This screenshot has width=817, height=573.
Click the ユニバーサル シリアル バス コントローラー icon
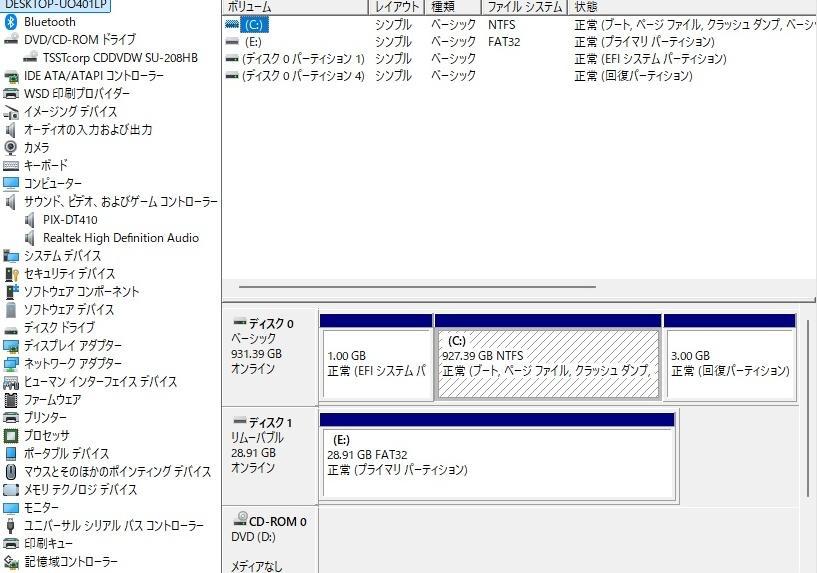point(10,526)
